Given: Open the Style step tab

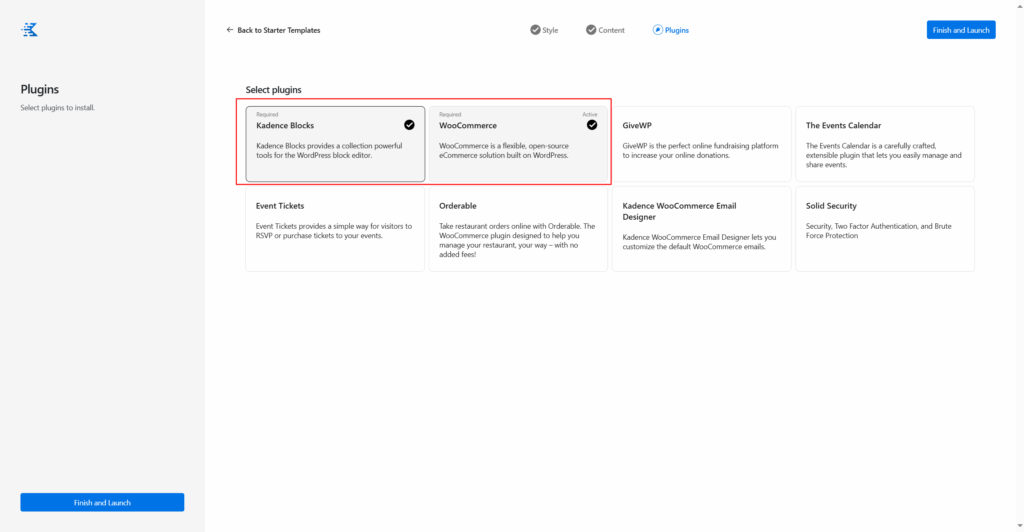Looking at the screenshot, I should [x=550, y=30].
